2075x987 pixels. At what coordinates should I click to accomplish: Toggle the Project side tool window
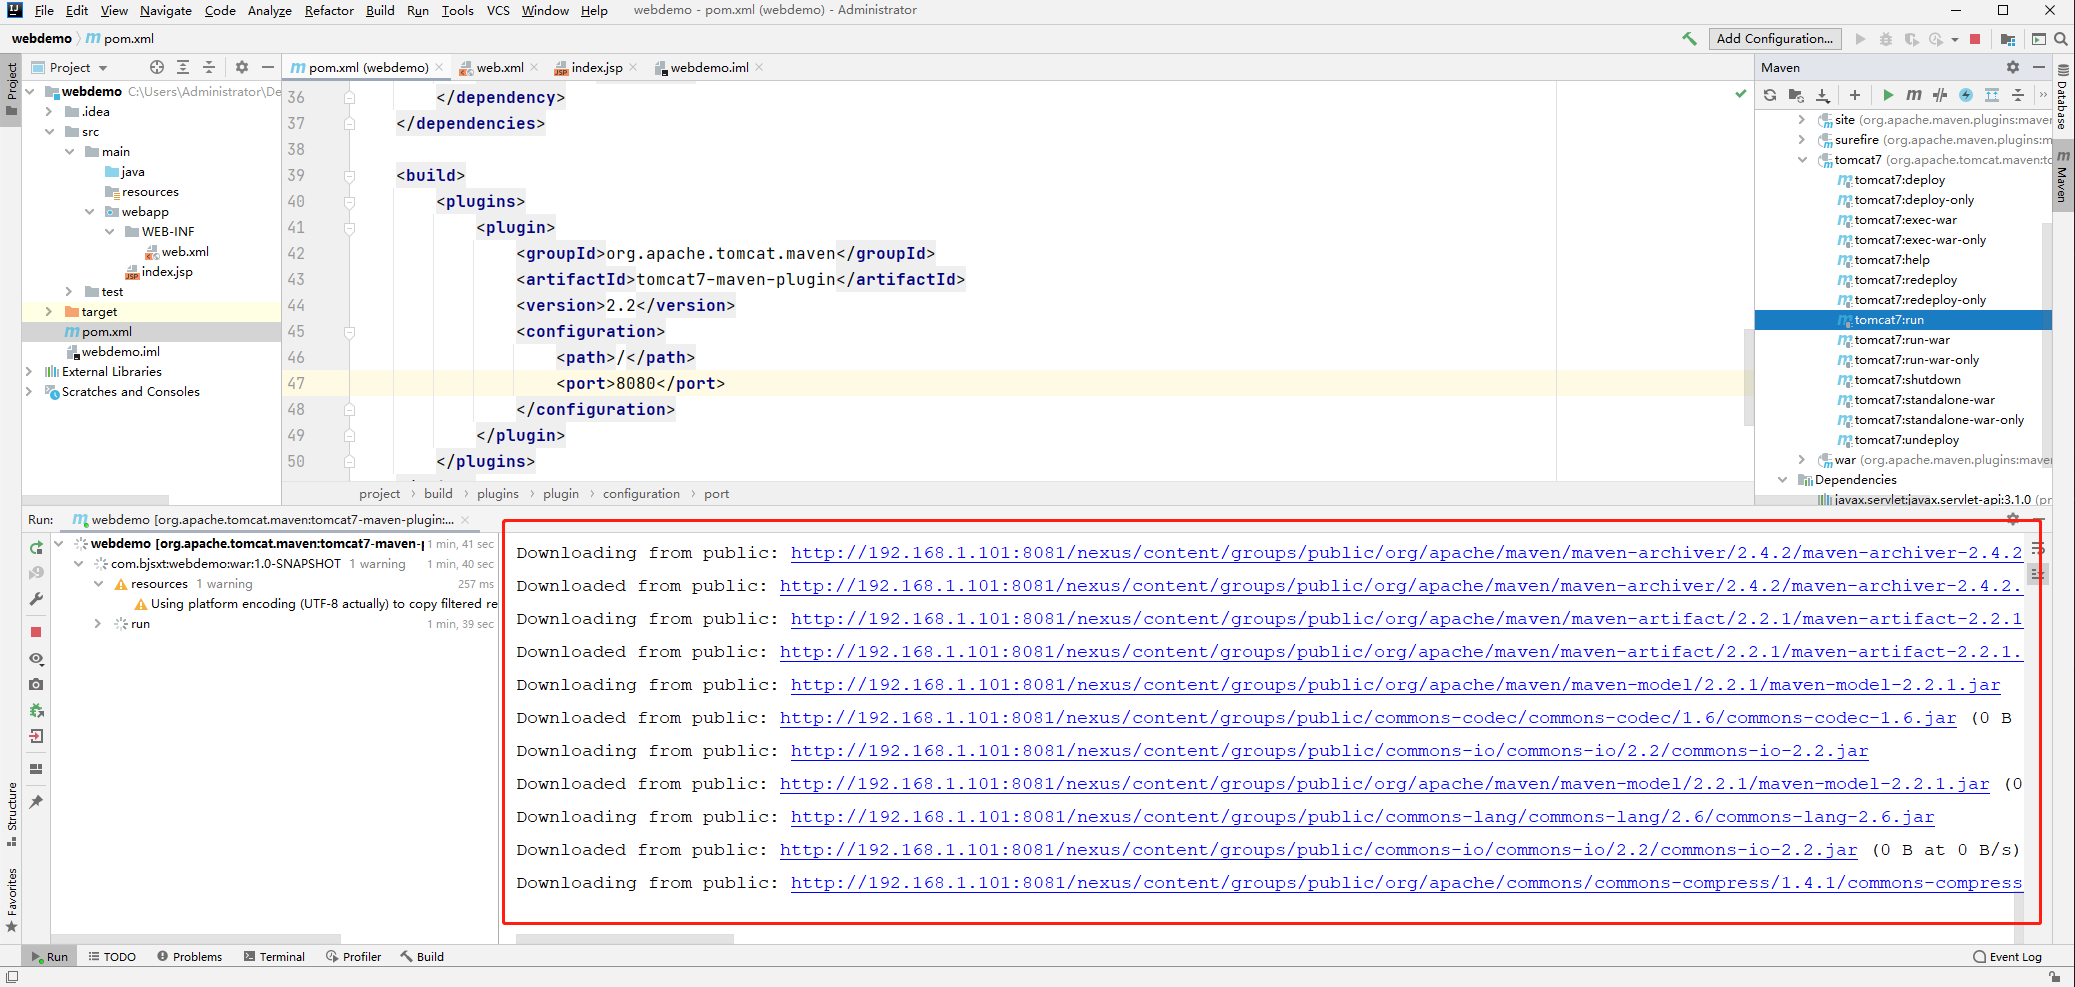(11, 88)
